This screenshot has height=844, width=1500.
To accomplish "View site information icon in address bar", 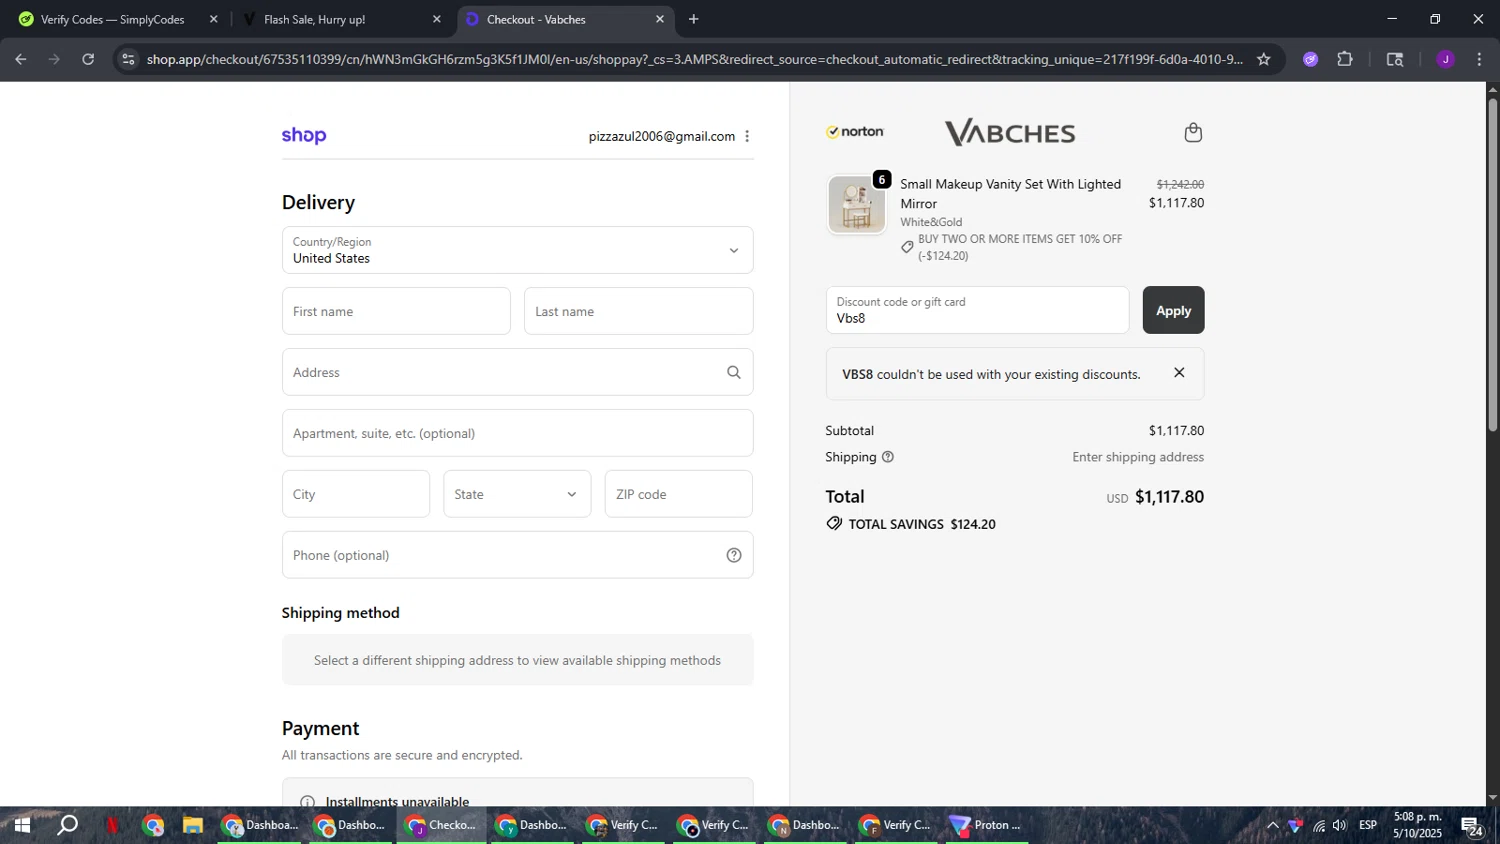I will click(127, 59).
